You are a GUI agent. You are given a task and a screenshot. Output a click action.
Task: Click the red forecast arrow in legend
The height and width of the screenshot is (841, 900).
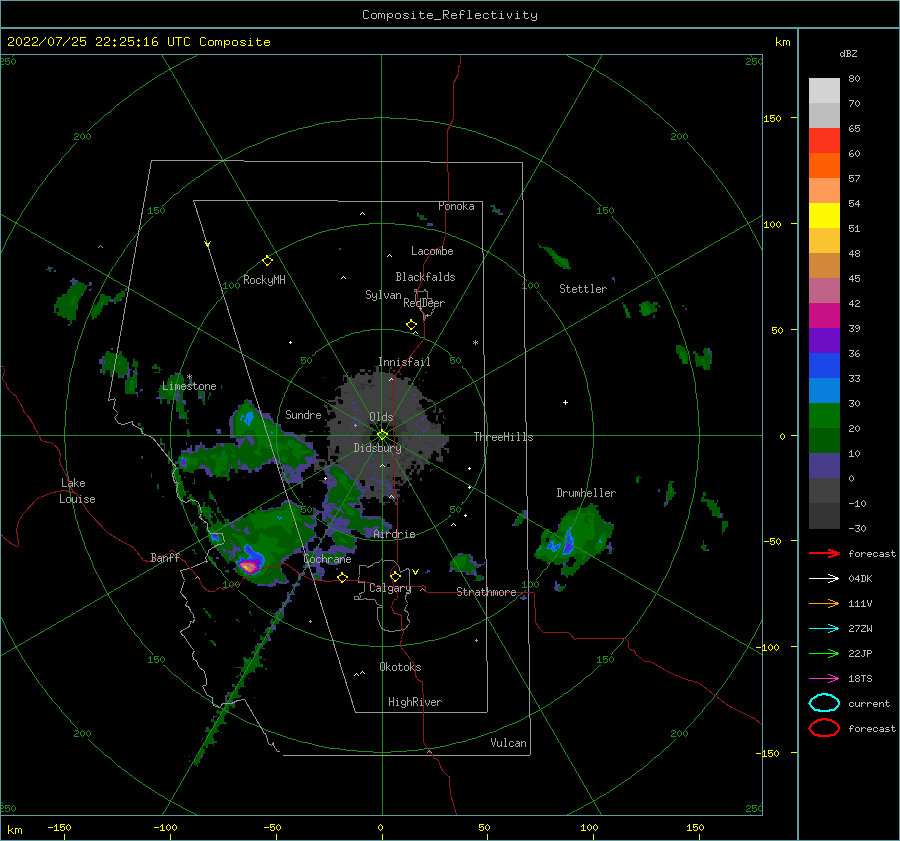(x=824, y=553)
